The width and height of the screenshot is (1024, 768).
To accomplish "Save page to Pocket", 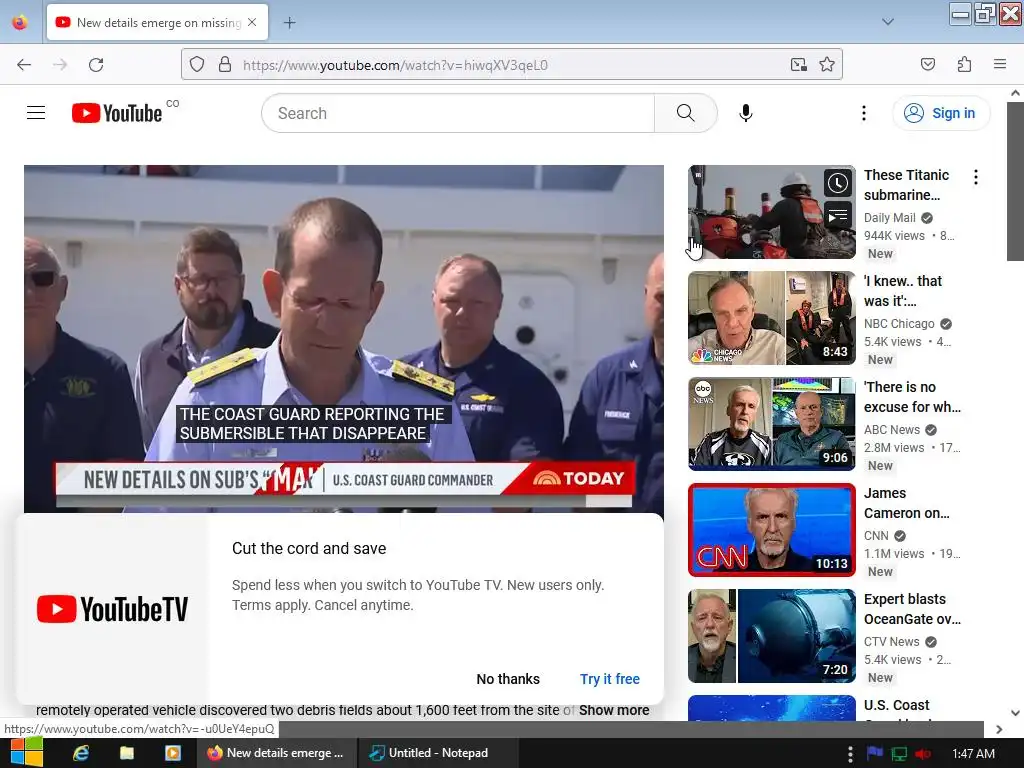I will click(927, 65).
